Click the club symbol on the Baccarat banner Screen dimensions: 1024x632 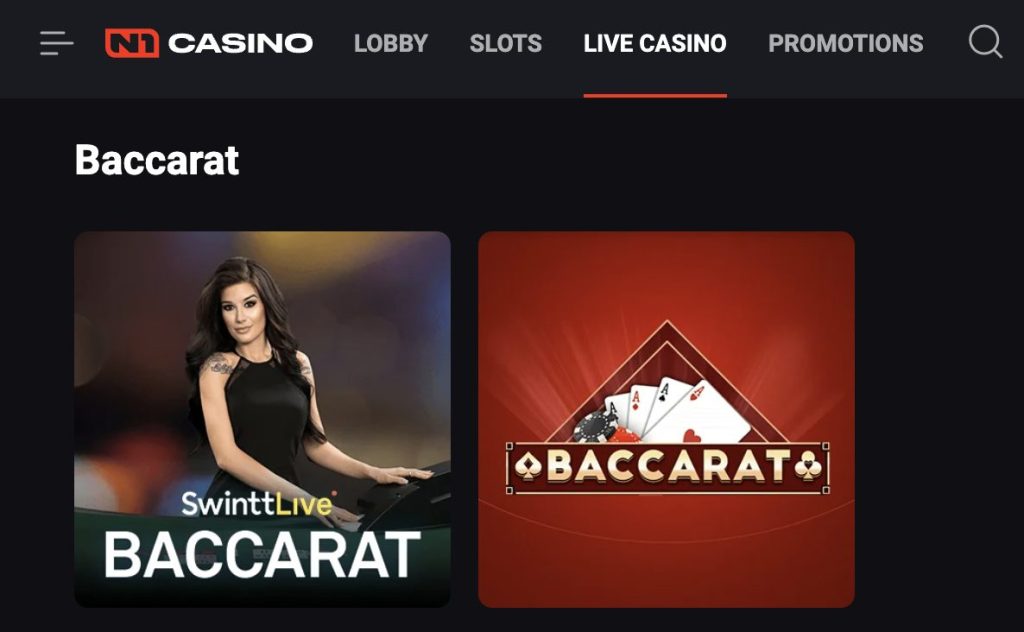(x=807, y=466)
